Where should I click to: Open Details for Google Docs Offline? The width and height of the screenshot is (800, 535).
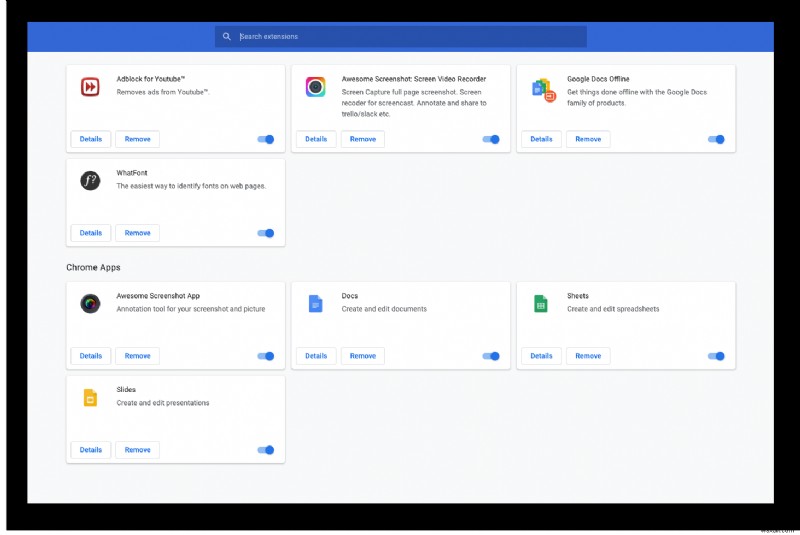(x=541, y=139)
